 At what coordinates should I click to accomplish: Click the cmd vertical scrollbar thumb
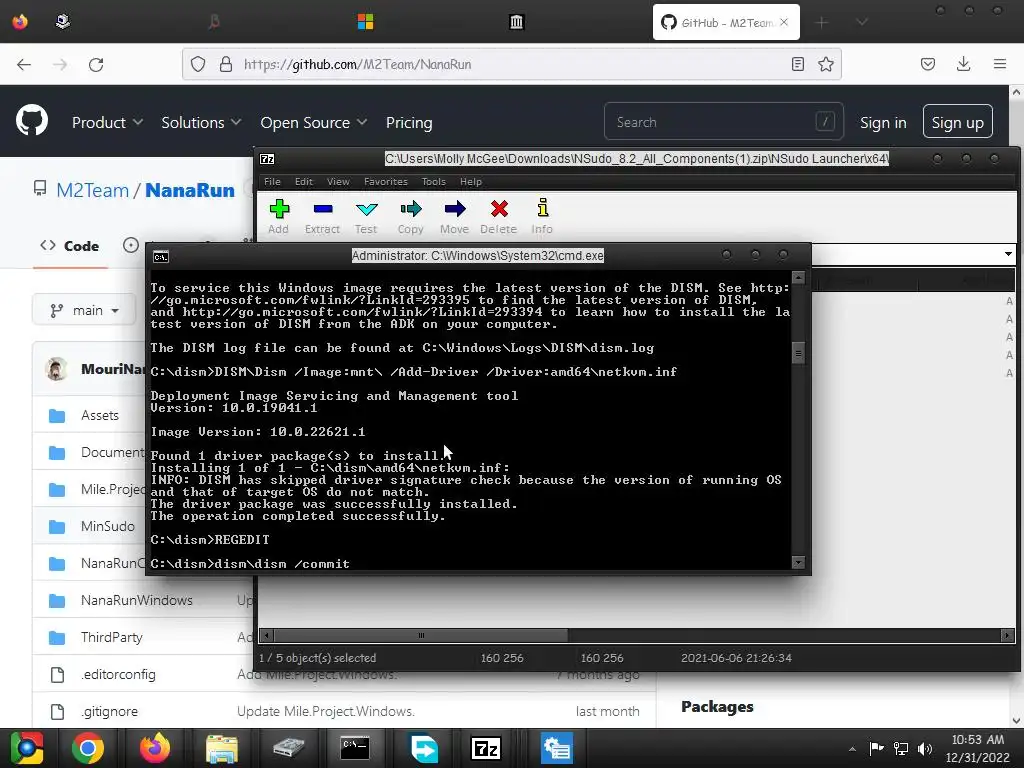(x=798, y=353)
